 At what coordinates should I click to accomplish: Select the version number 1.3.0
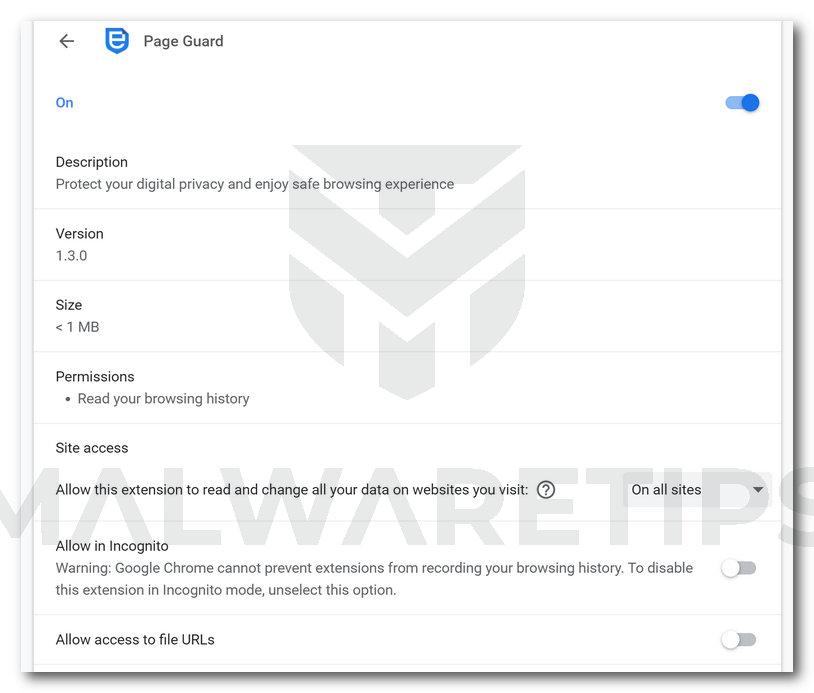tap(71, 256)
